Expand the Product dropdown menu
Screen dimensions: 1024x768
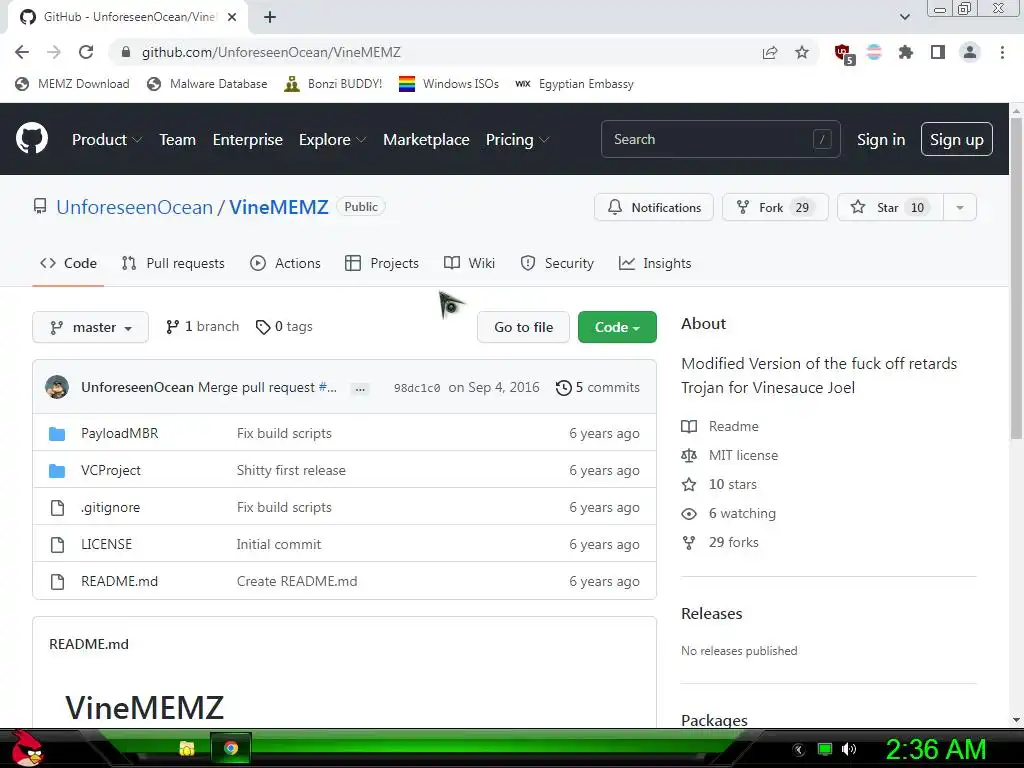[106, 140]
